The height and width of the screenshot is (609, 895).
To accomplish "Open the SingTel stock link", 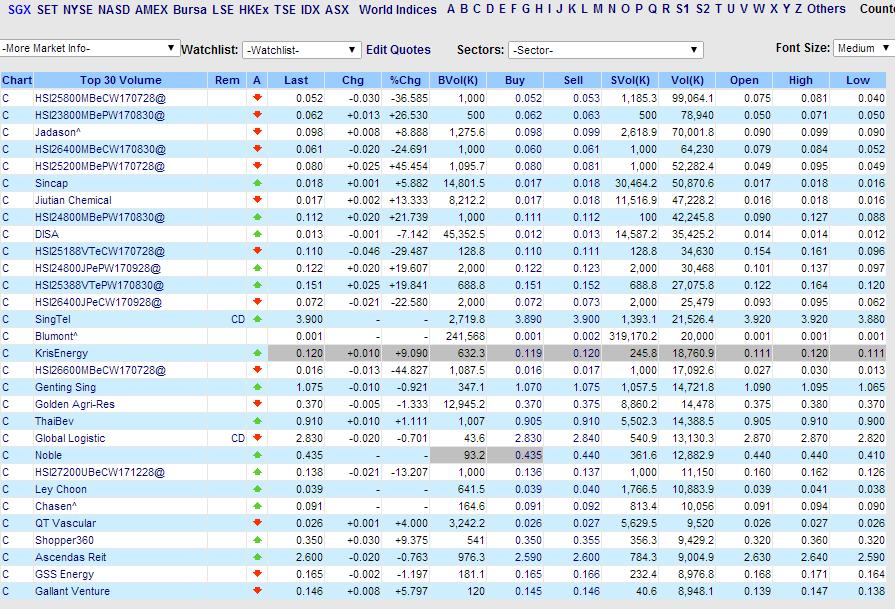I will coord(53,319).
